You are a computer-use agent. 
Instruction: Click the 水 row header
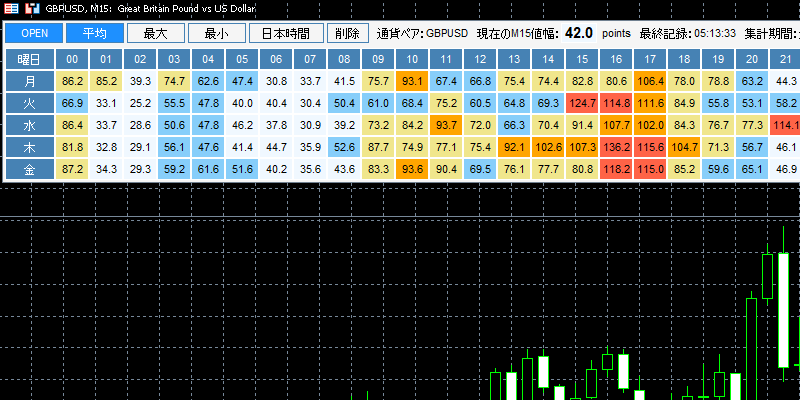[x=29, y=126]
